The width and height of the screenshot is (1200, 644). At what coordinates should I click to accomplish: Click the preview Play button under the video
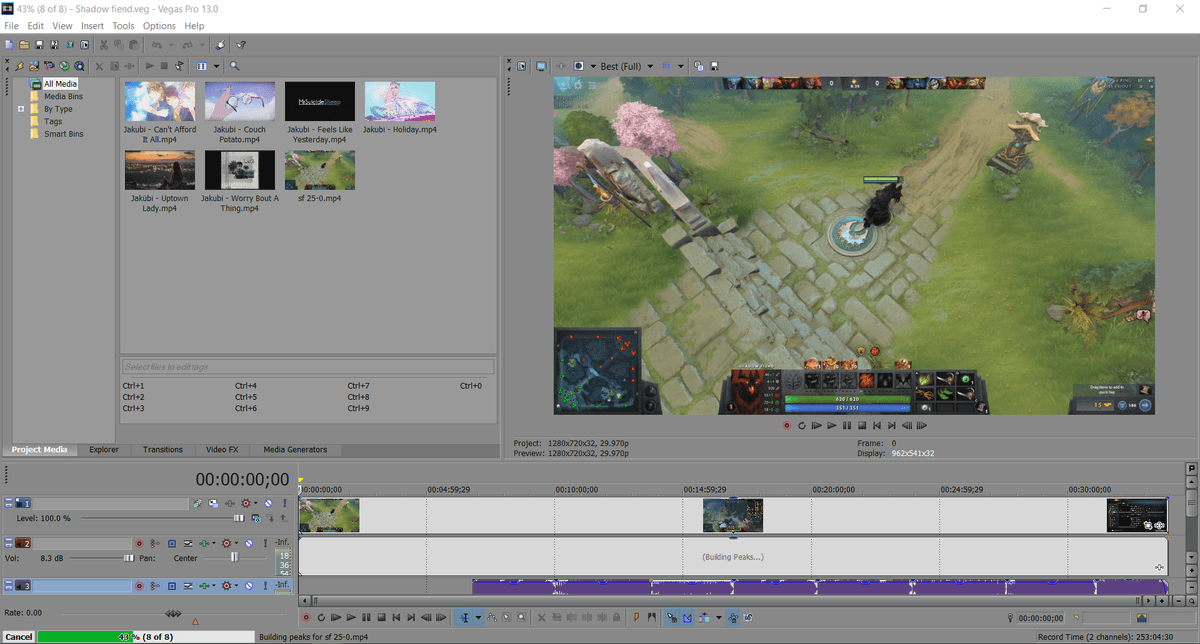coord(831,425)
